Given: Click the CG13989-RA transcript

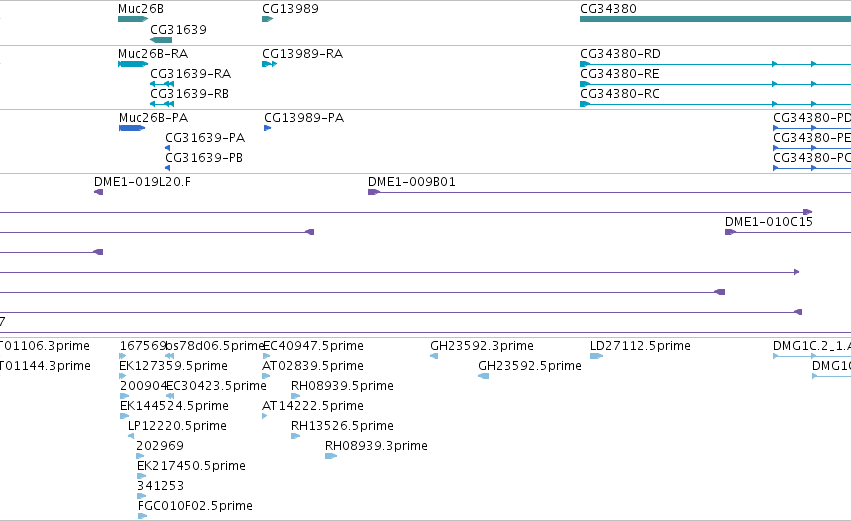Looking at the screenshot, I should (270, 64).
